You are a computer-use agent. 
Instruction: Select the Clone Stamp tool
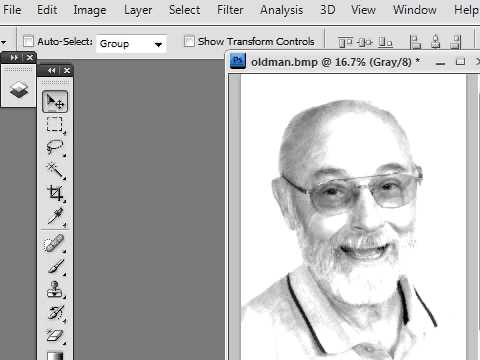(55, 289)
